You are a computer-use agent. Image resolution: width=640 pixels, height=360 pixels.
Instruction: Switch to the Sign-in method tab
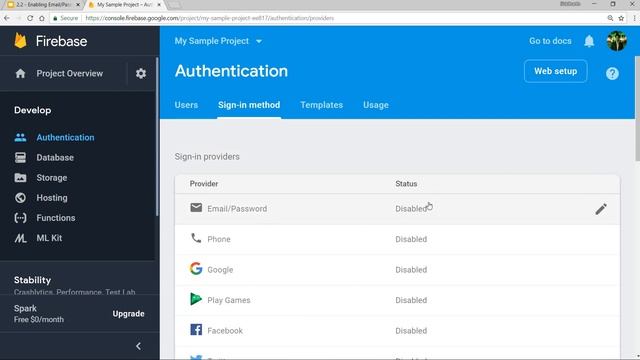click(x=249, y=105)
